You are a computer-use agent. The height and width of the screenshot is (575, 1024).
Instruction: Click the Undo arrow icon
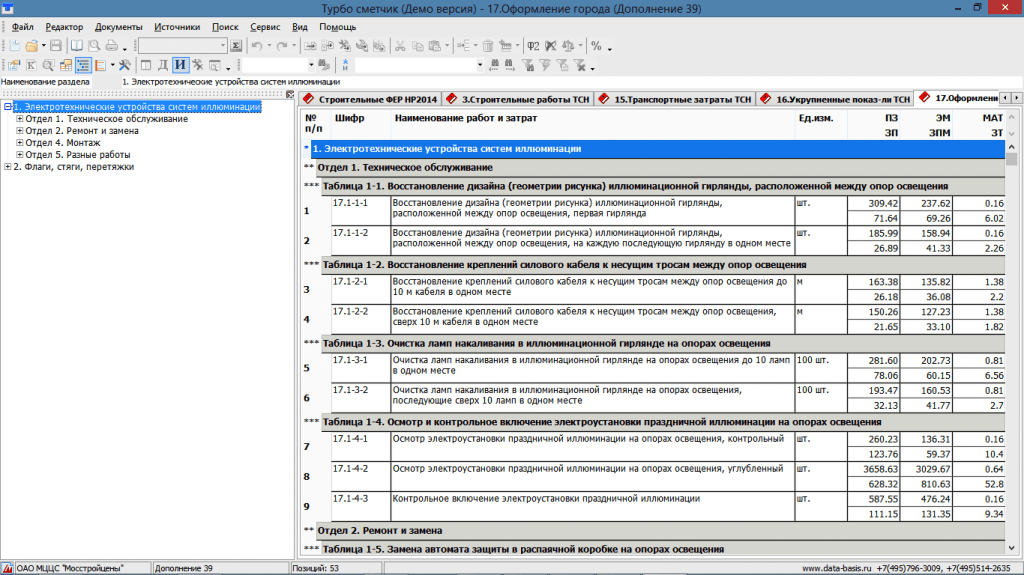[257, 46]
